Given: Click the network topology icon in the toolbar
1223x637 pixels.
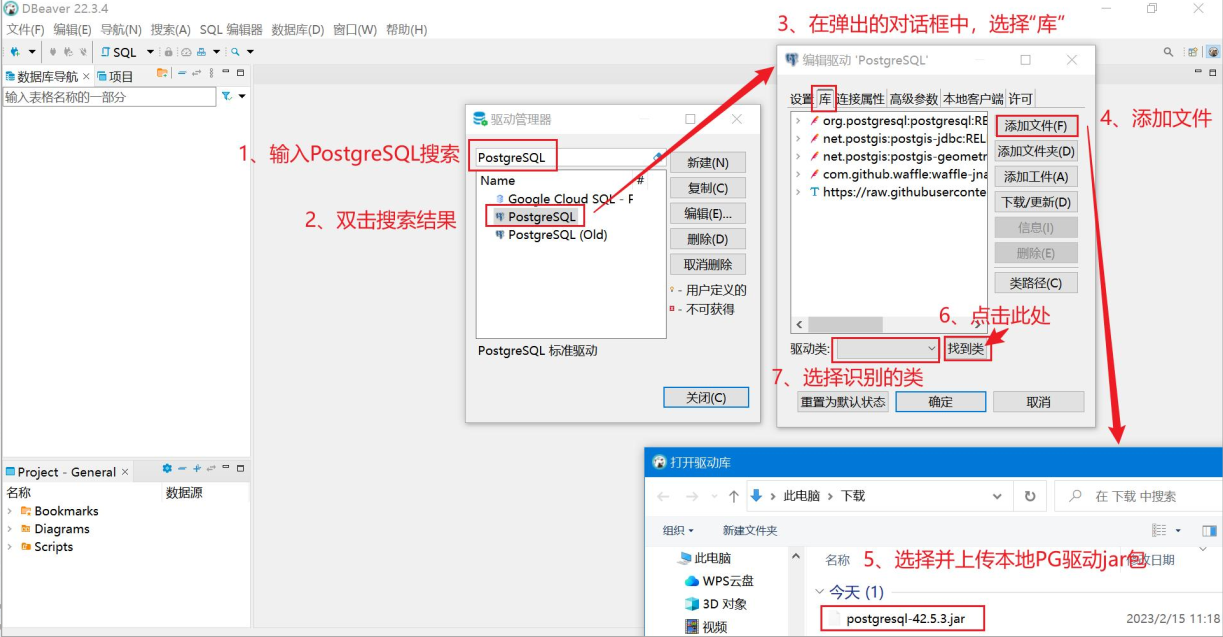Looking at the screenshot, I should [x=202, y=52].
